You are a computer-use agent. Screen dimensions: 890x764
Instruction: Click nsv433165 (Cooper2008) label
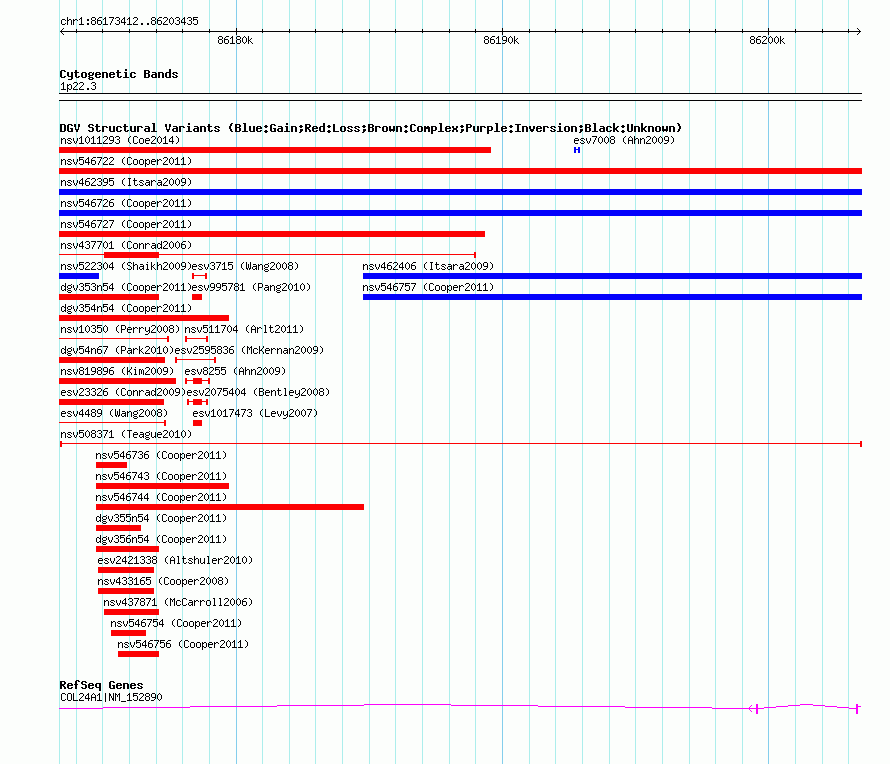[x=163, y=581]
